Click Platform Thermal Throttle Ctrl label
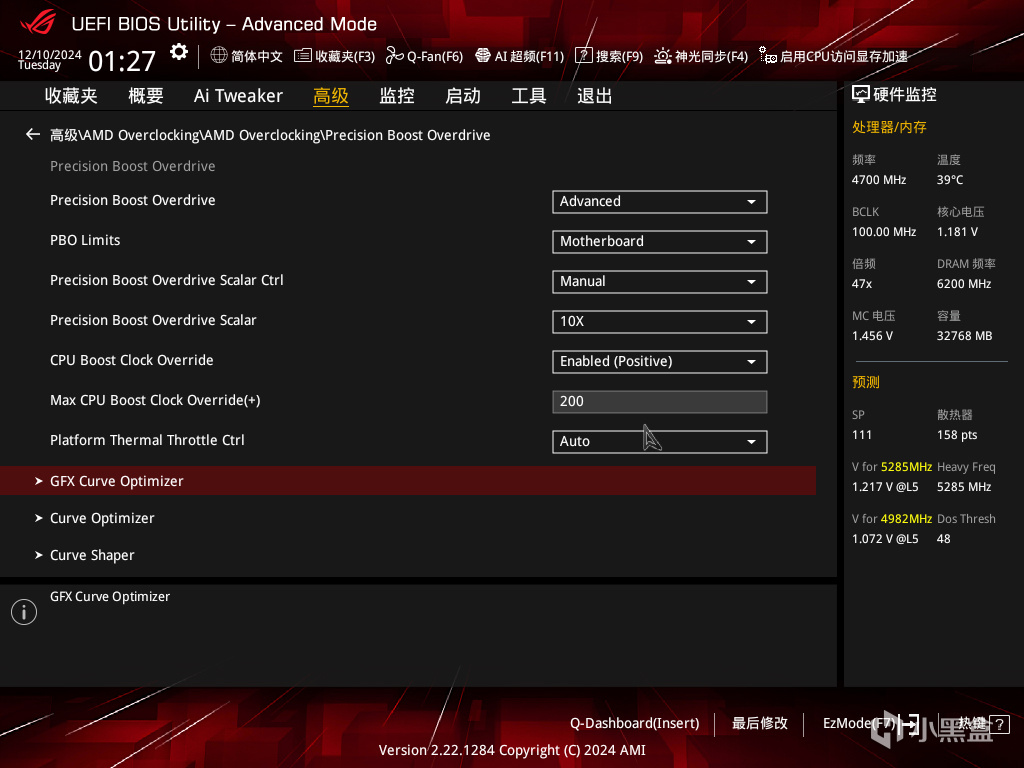 tap(147, 440)
